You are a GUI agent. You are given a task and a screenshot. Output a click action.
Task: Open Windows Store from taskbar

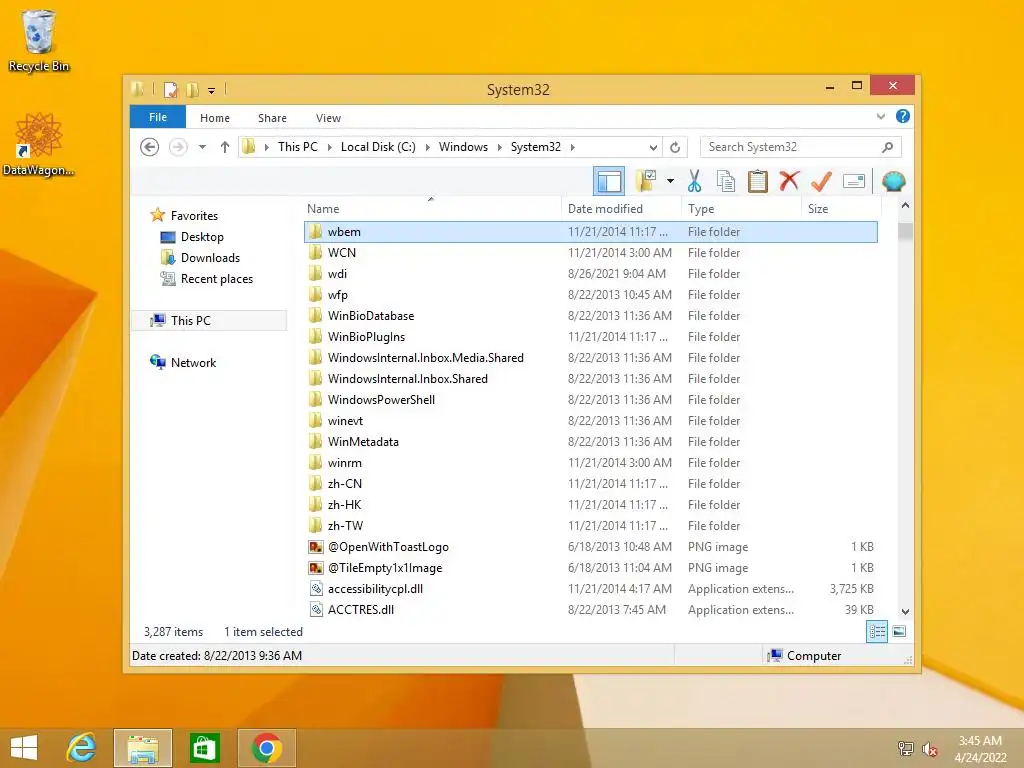(x=204, y=748)
